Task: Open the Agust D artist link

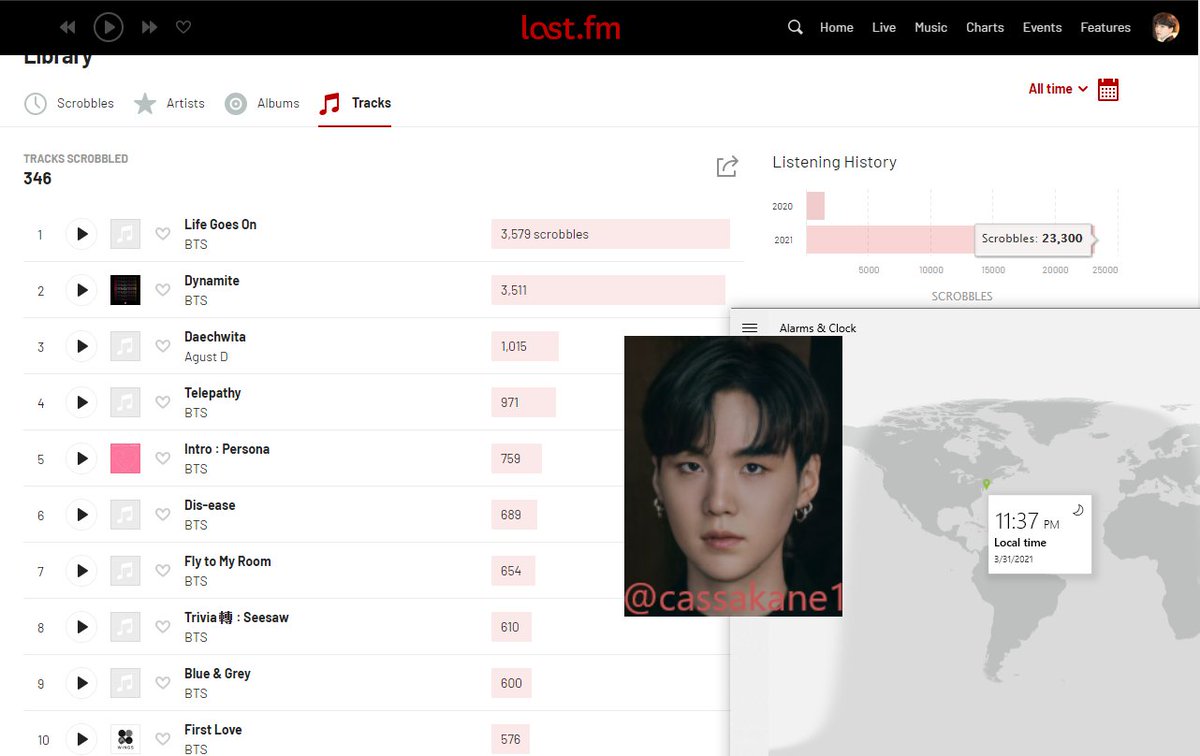Action: [x=207, y=357]
